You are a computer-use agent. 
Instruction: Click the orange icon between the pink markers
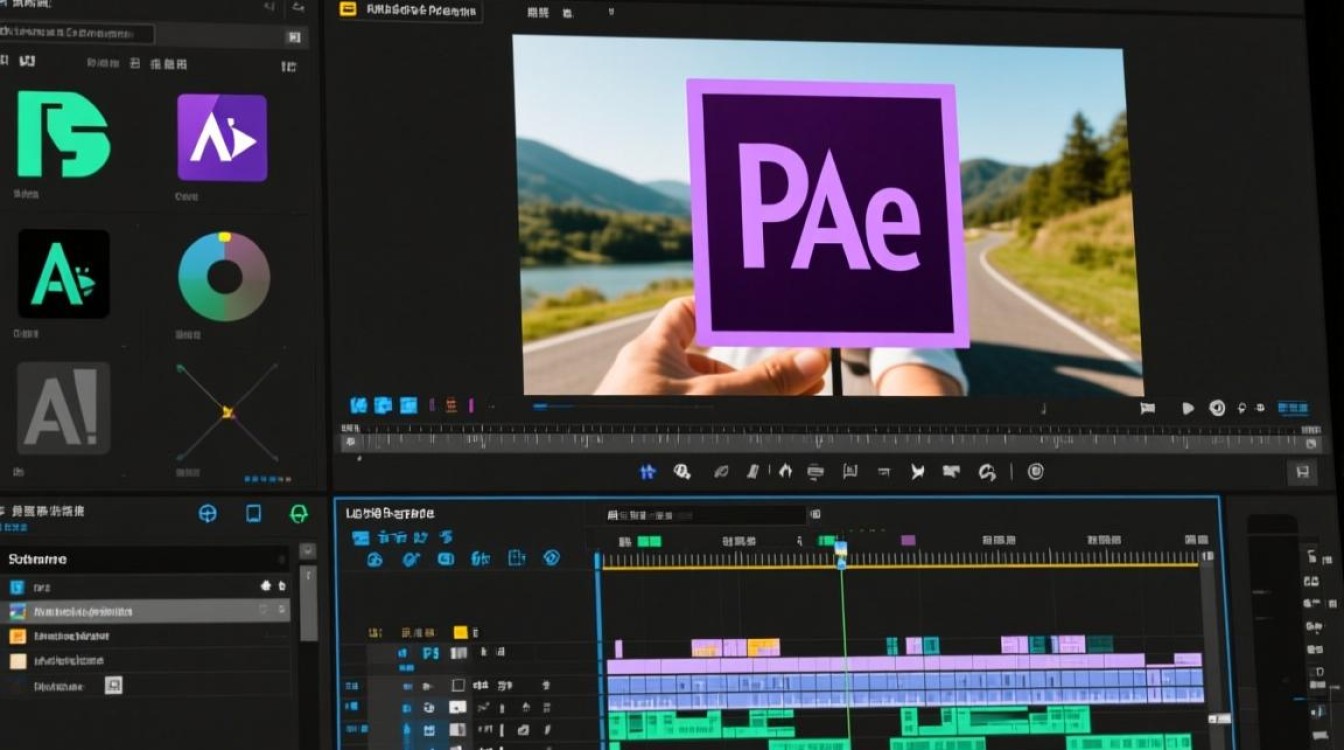(451, 406)
